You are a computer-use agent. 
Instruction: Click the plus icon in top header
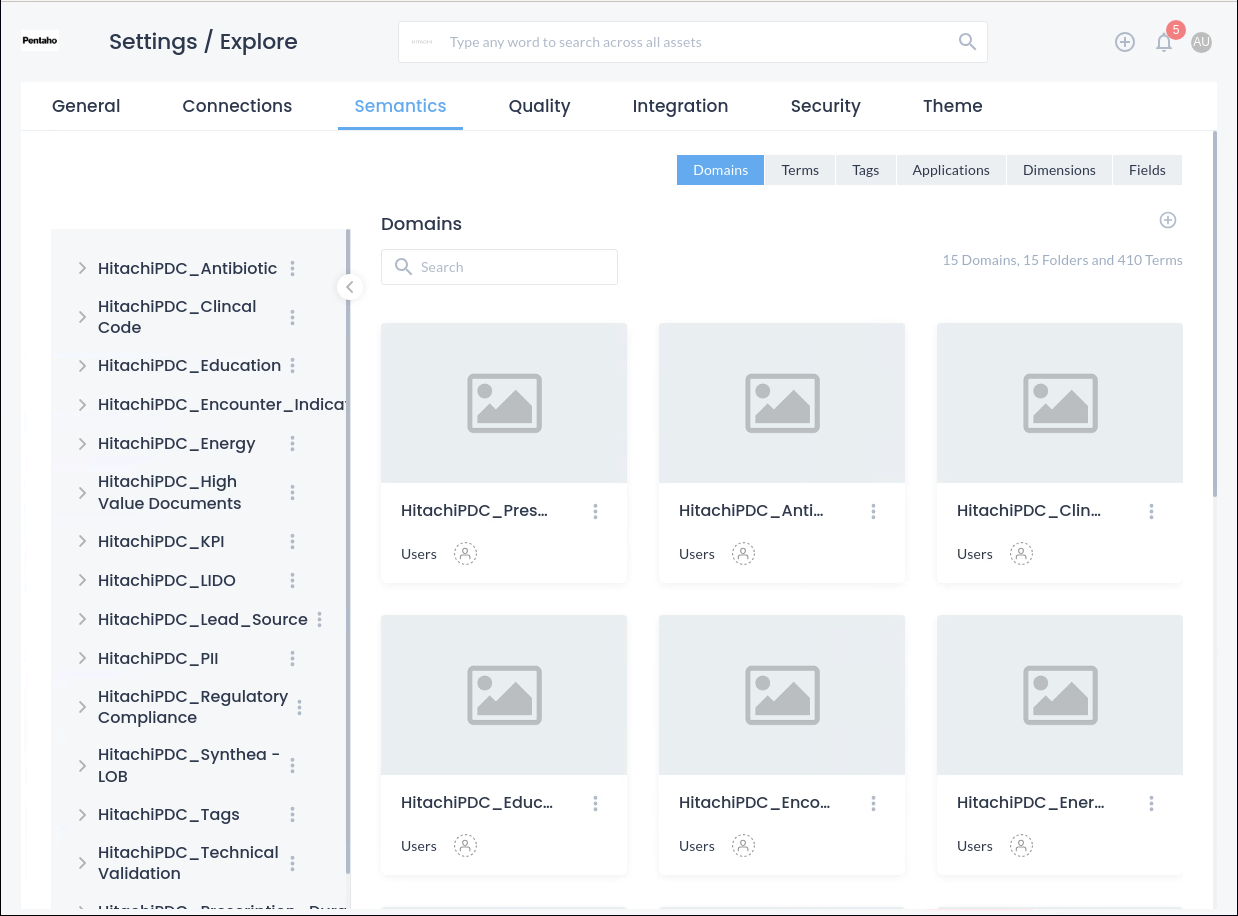1125,42
